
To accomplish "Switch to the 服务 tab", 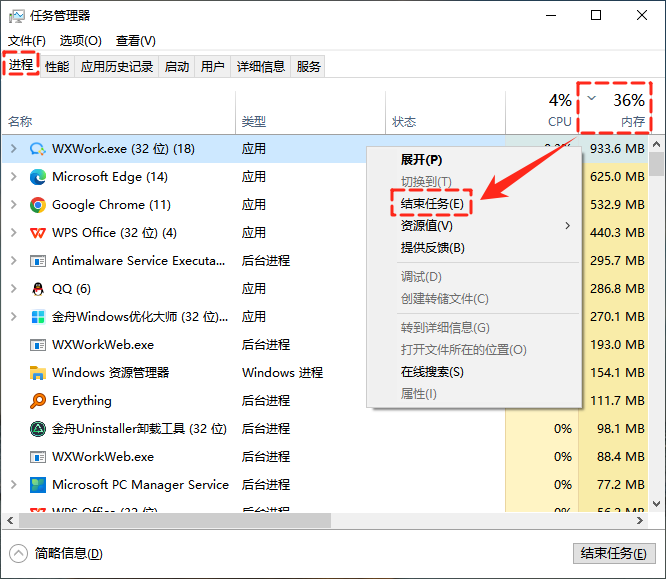I will click(x=308, y=67).
